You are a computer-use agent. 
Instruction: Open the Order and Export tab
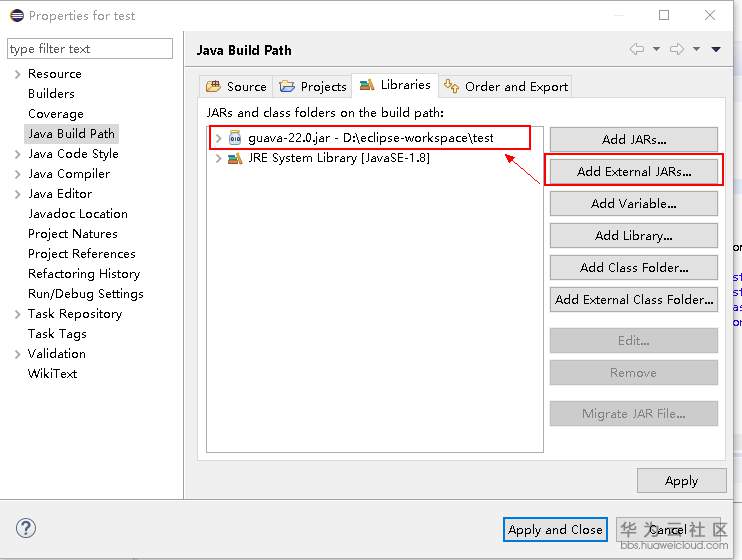tap(505, 87)
